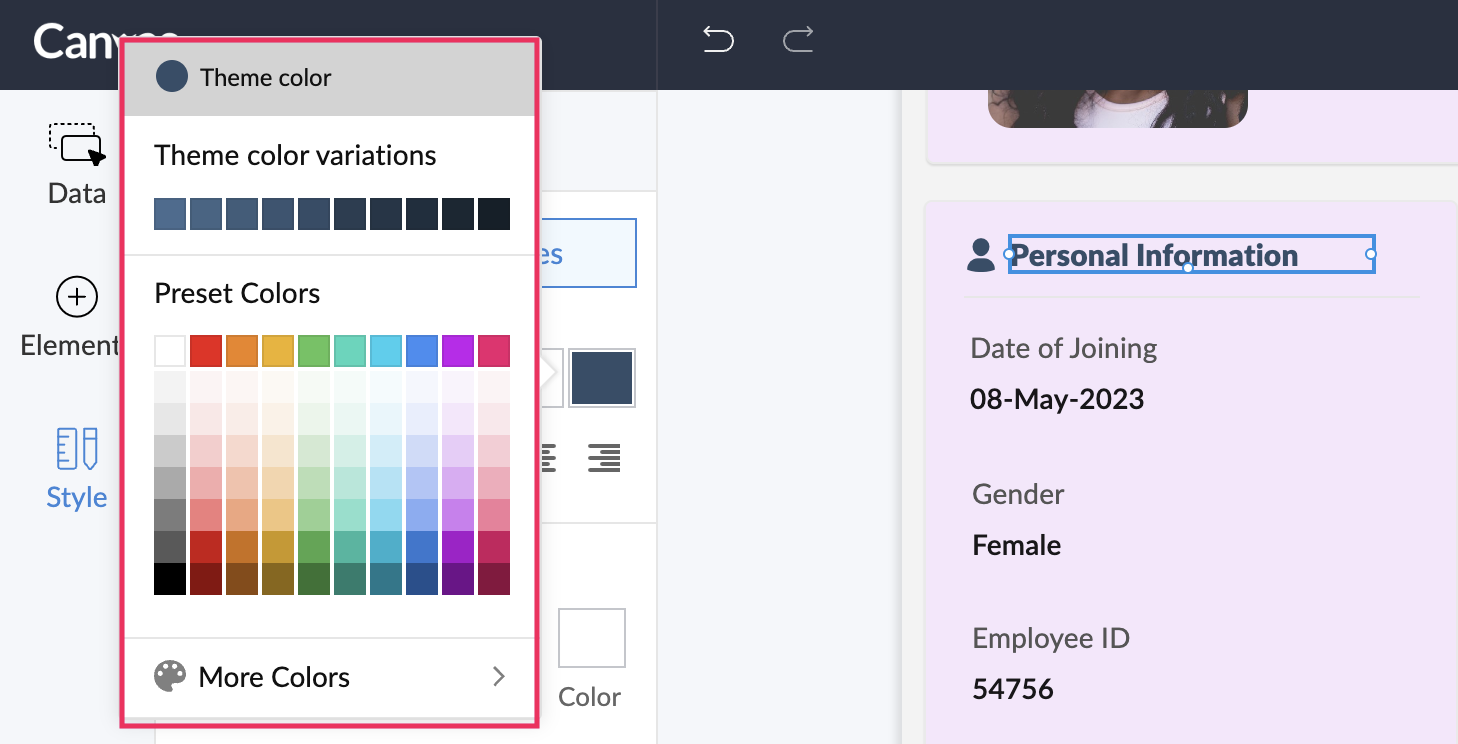Choose the bright teal preset color
Image resolution: width=1458 pixels, height=744 pixels.
[350, 351]
